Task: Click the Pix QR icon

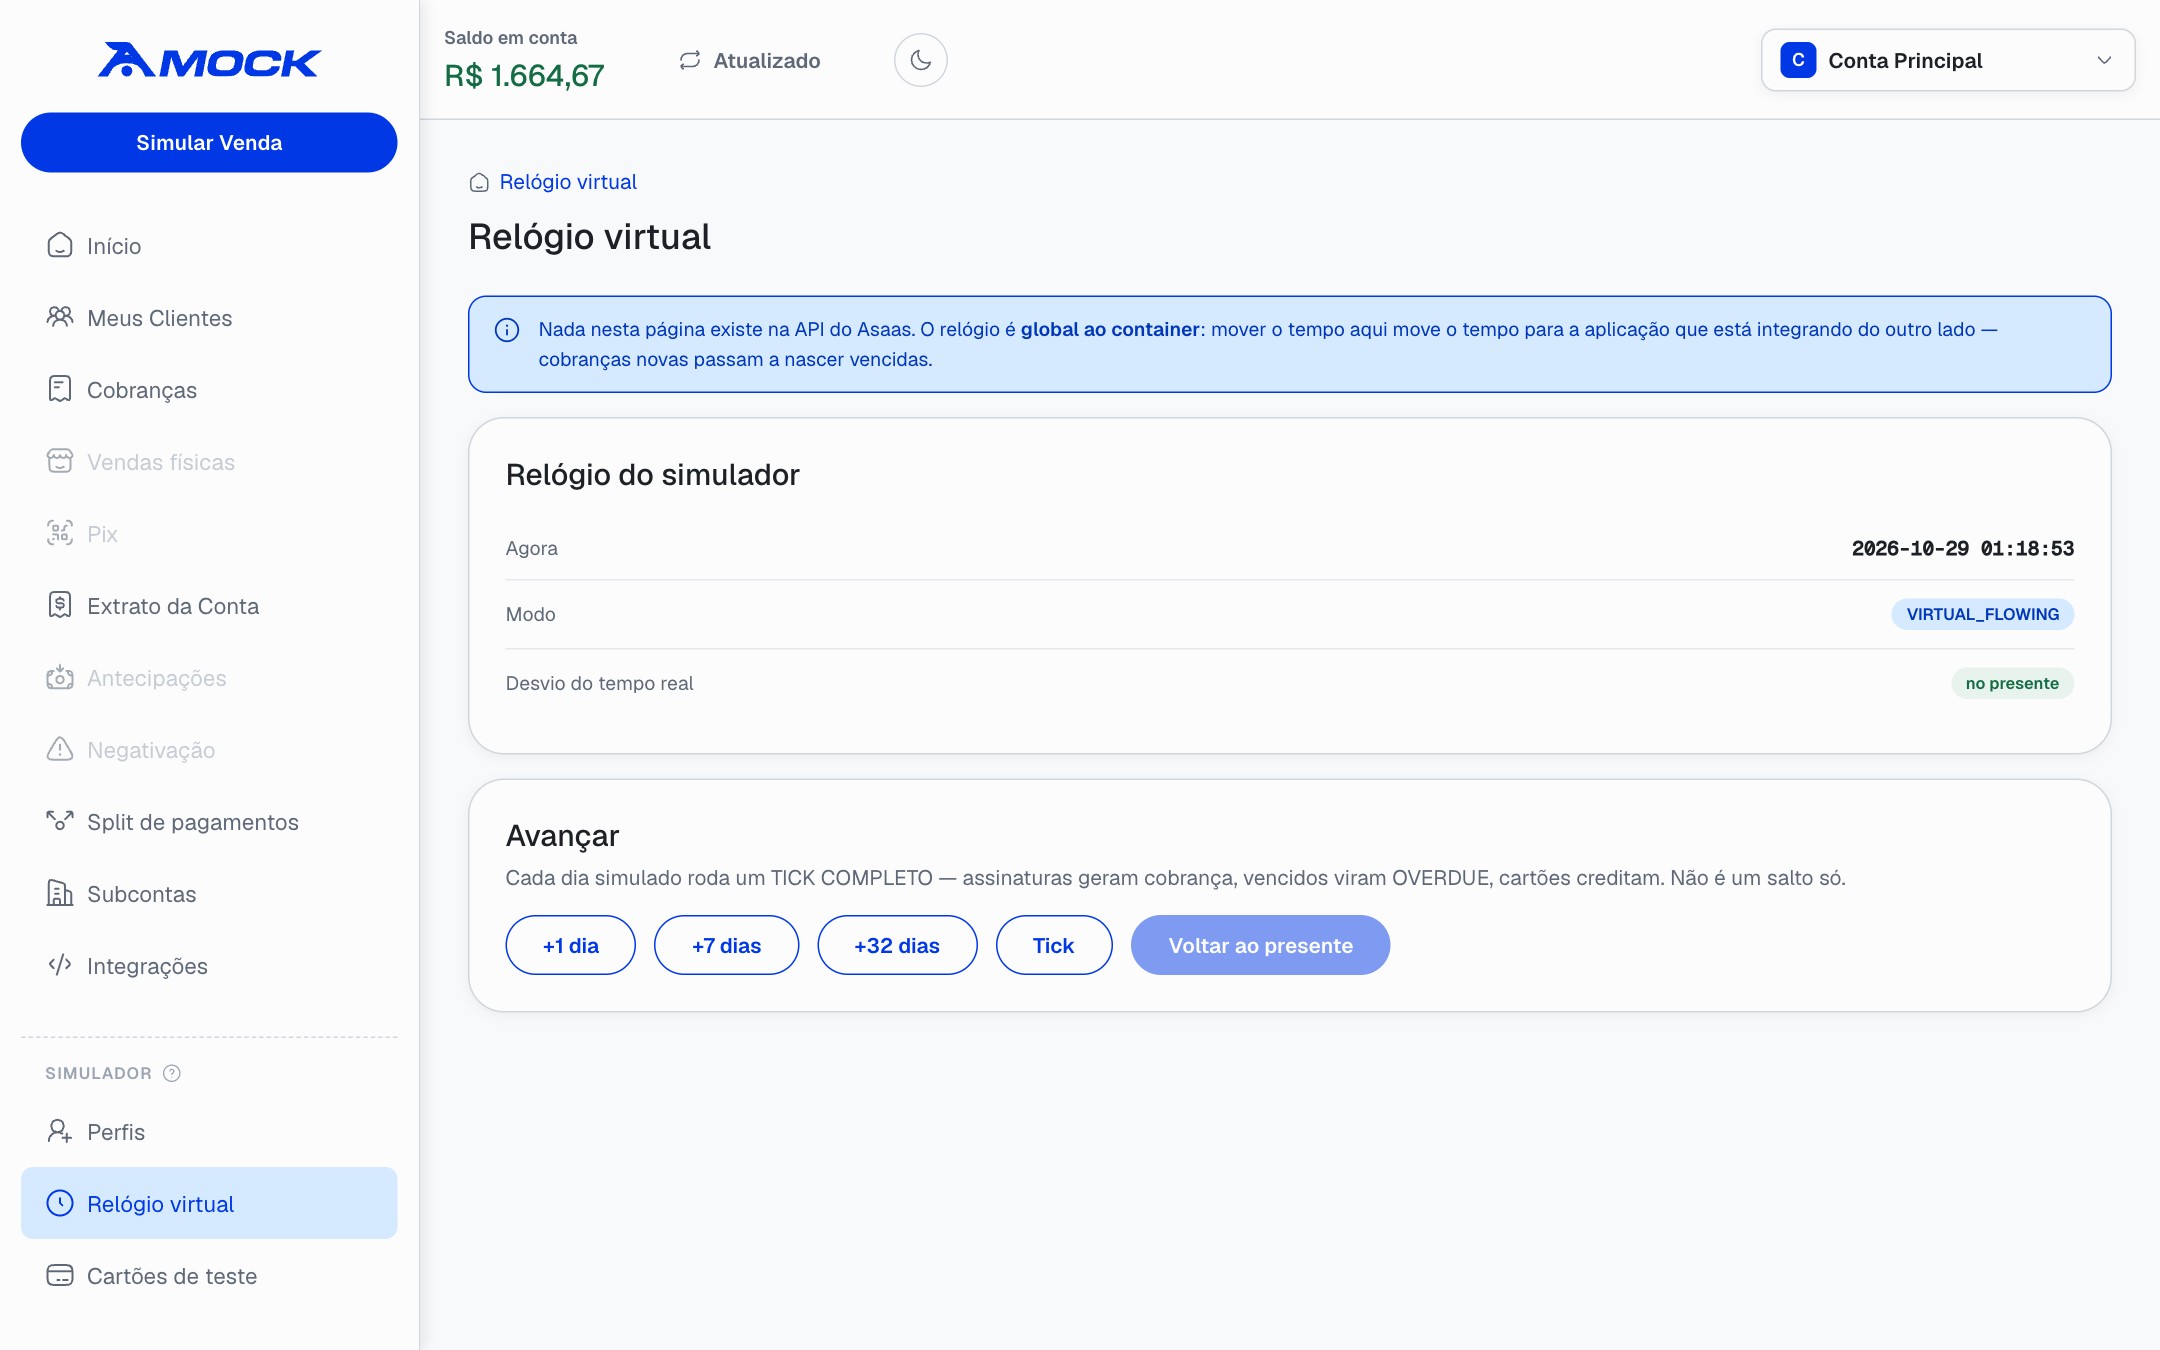Action: tap(60, 533)
